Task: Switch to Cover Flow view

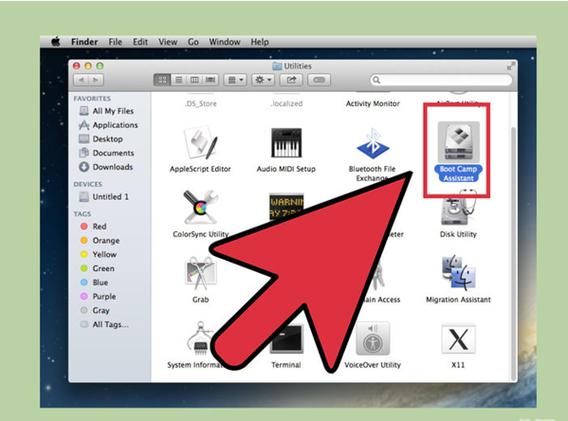Action: click(x=210, y=80)
